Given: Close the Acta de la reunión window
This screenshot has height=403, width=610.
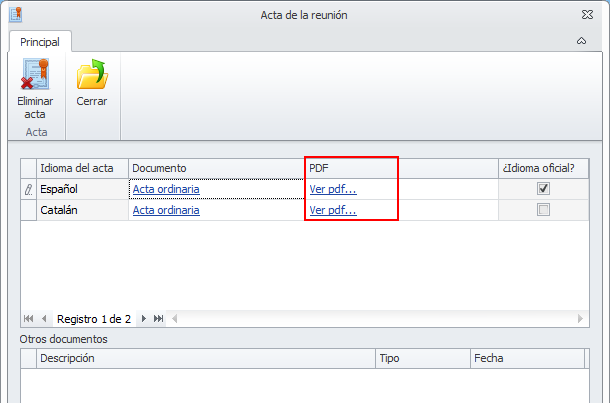Looking at the screenshot, I should (x=585, y=15).
